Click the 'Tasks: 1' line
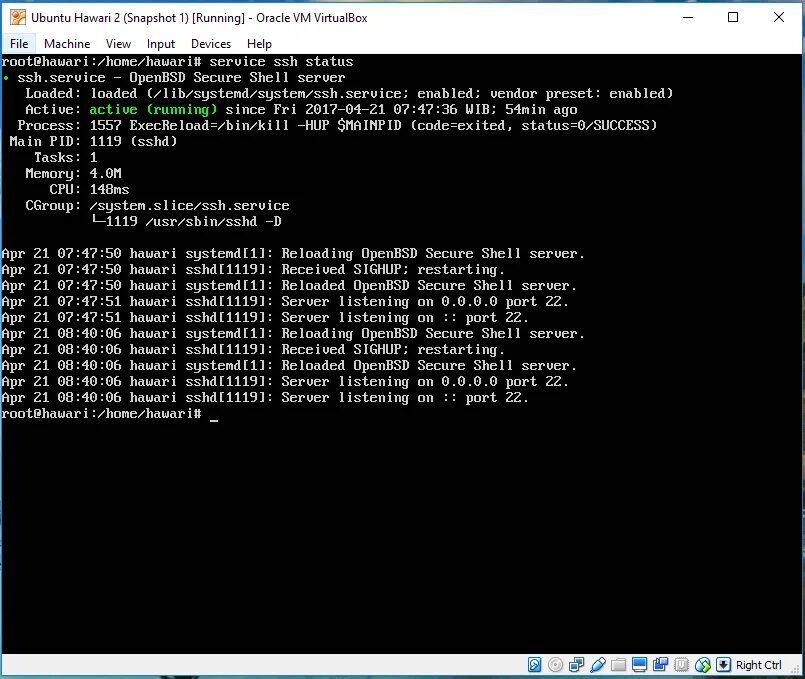805x679 pixels. click(66, 158)
